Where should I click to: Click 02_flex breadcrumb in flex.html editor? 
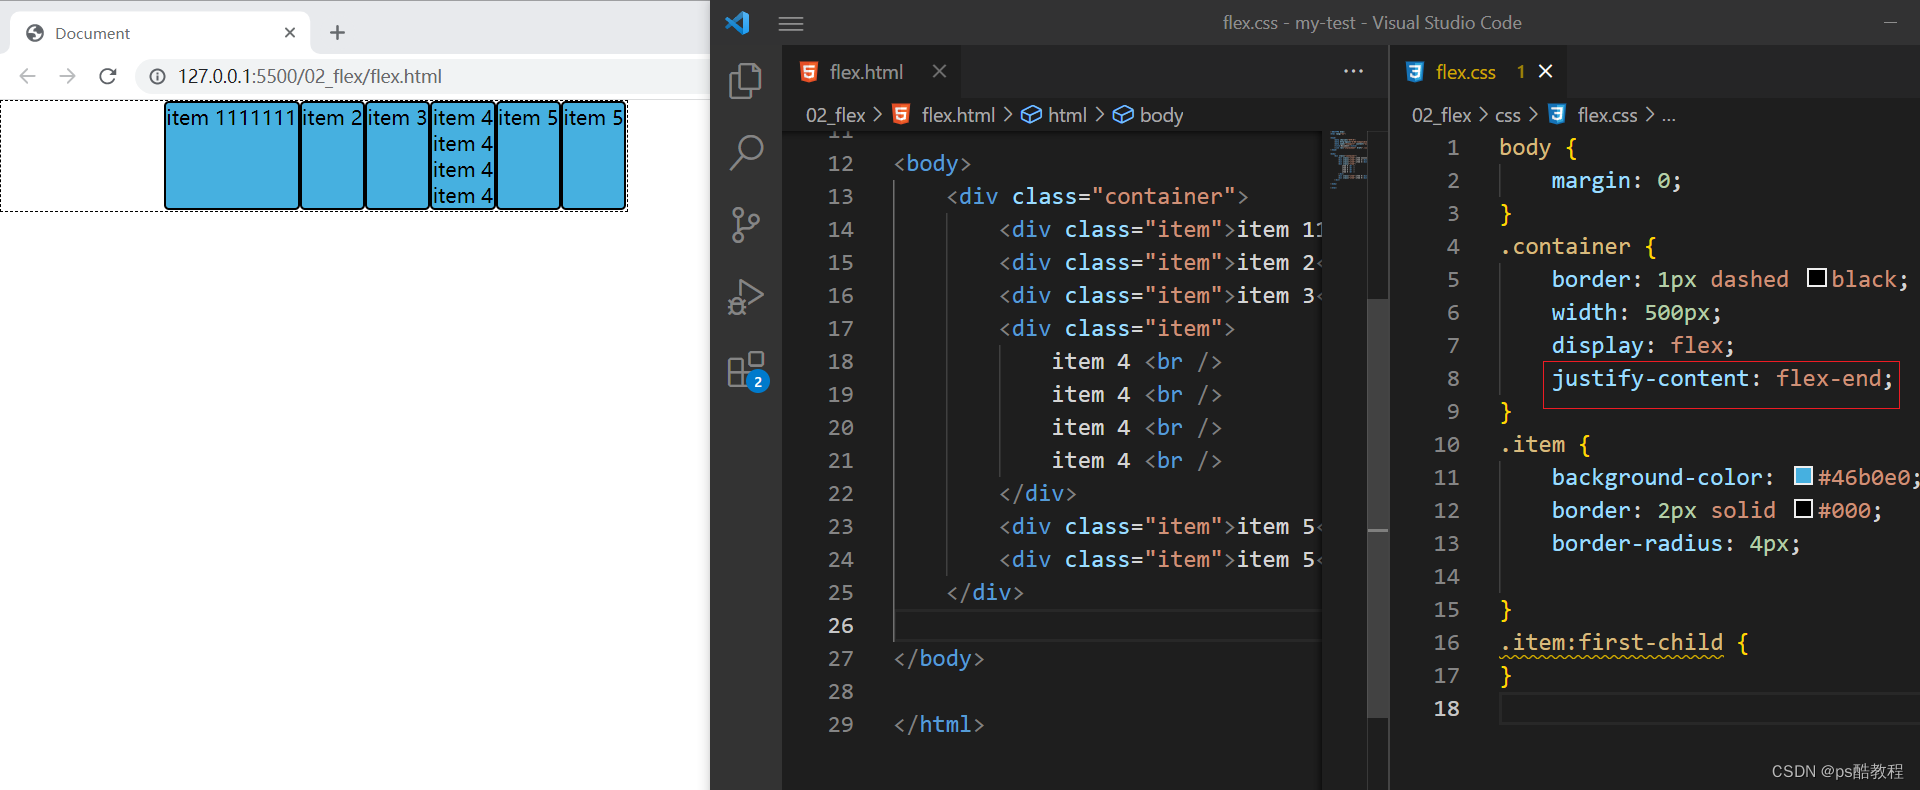[835, 115]
